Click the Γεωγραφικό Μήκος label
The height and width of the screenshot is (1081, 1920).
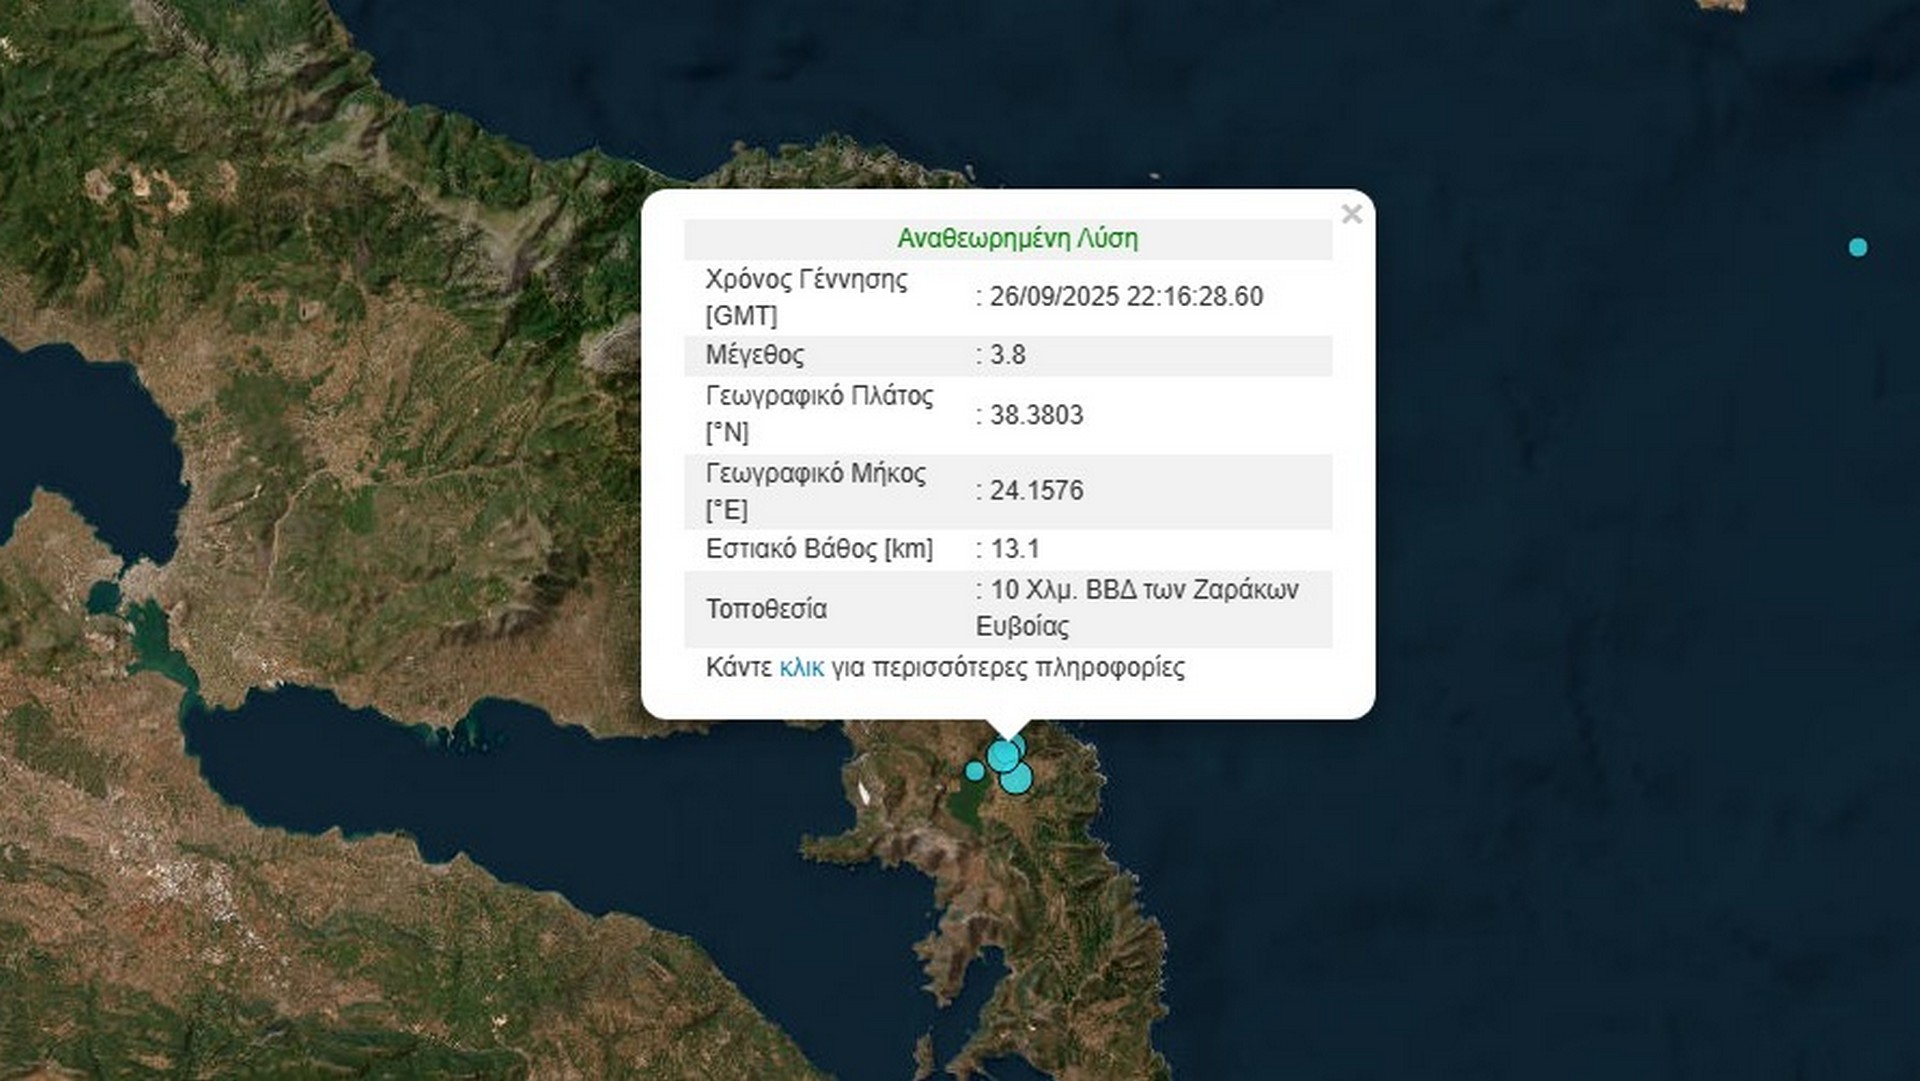coord(815,473)
